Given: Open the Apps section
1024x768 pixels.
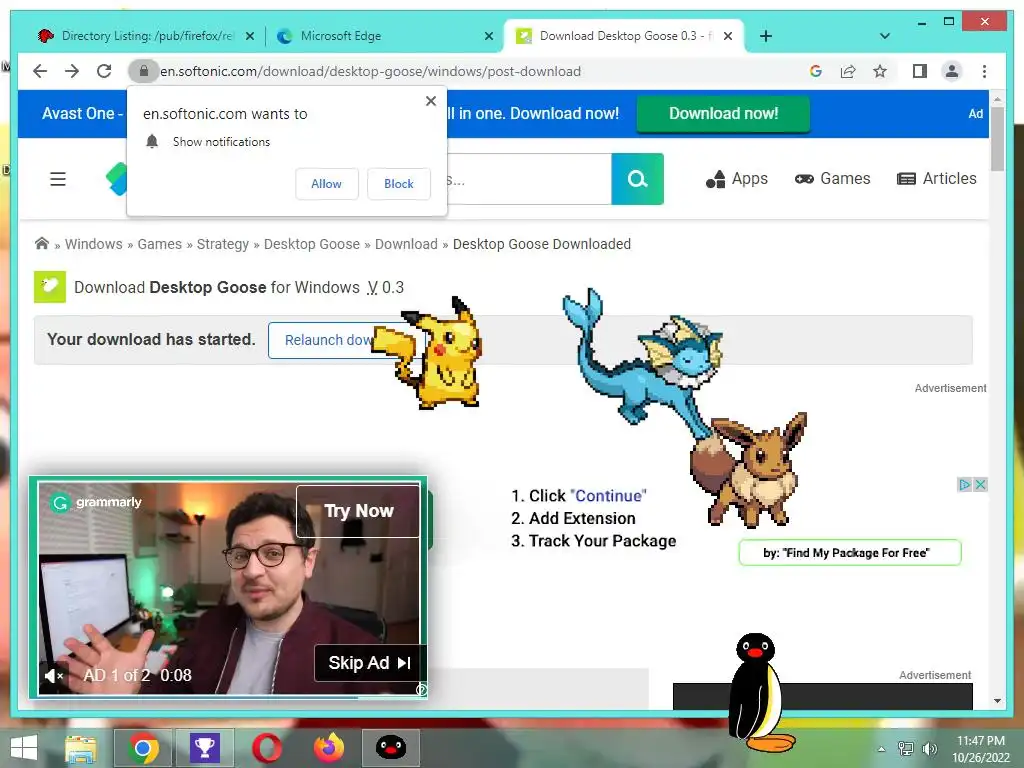Looking at the screenshot, I should (737, 178).
